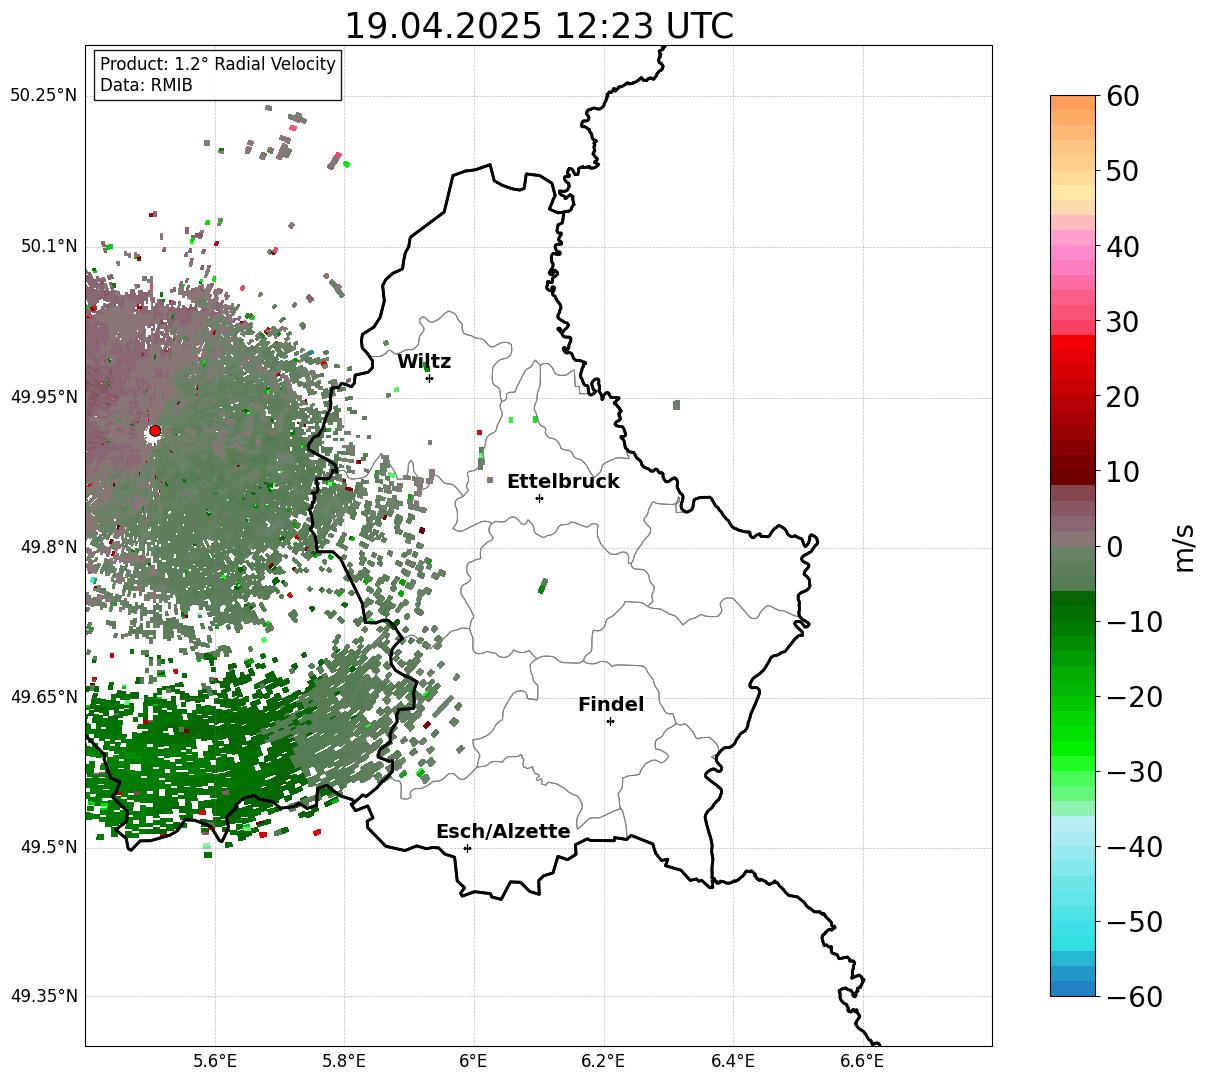Screen dimensions: 1207x1081
Task: Click the colorbar tick label −60
Action: tap(1134, 996)
